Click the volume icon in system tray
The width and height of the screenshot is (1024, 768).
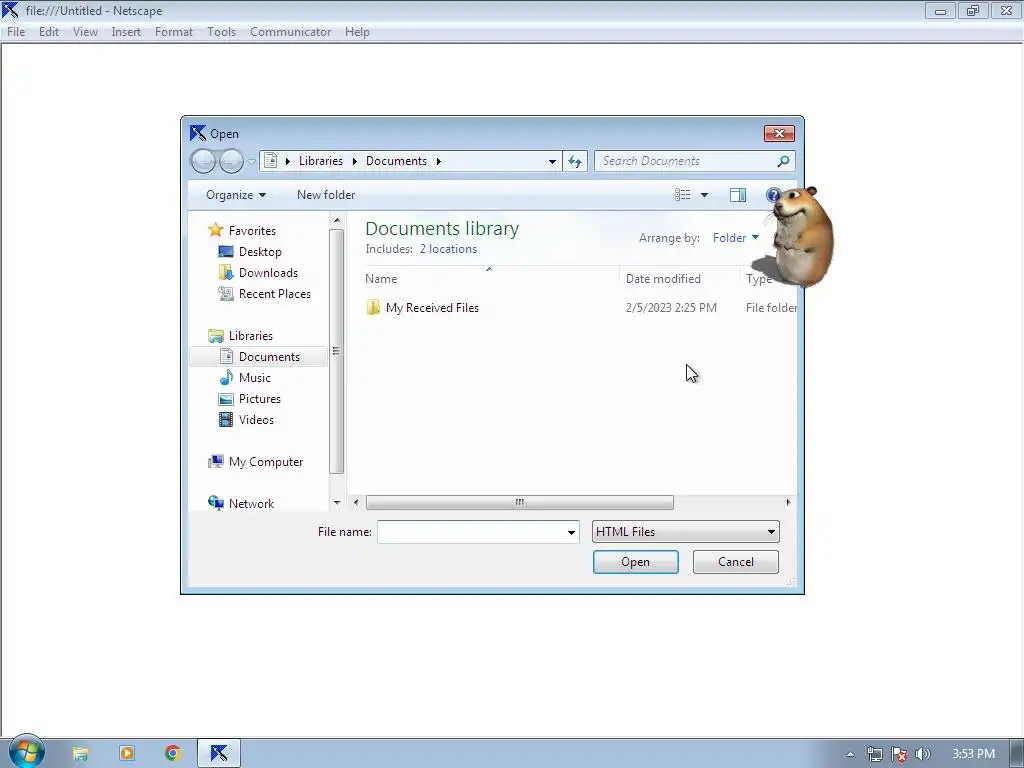pyautogui.click(x=923, y=754)
